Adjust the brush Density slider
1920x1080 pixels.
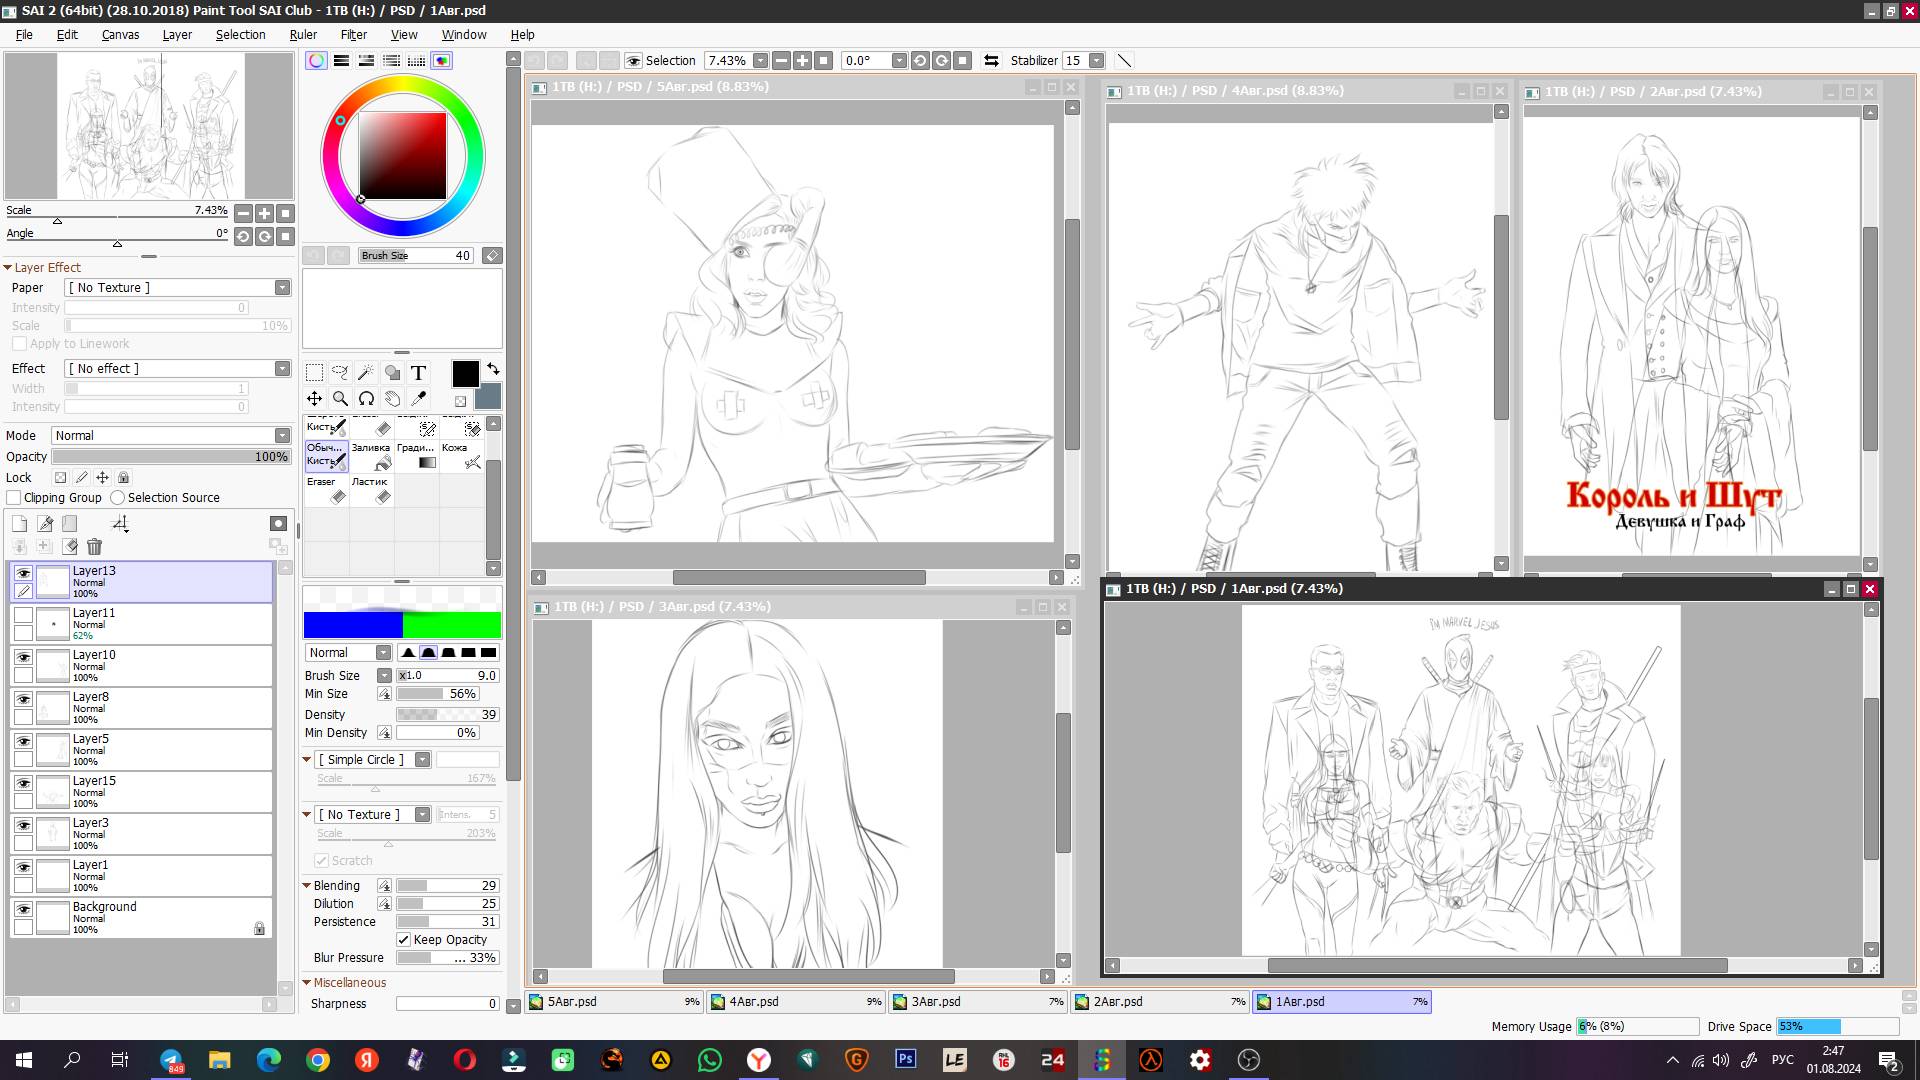click(x=447, y=714)
